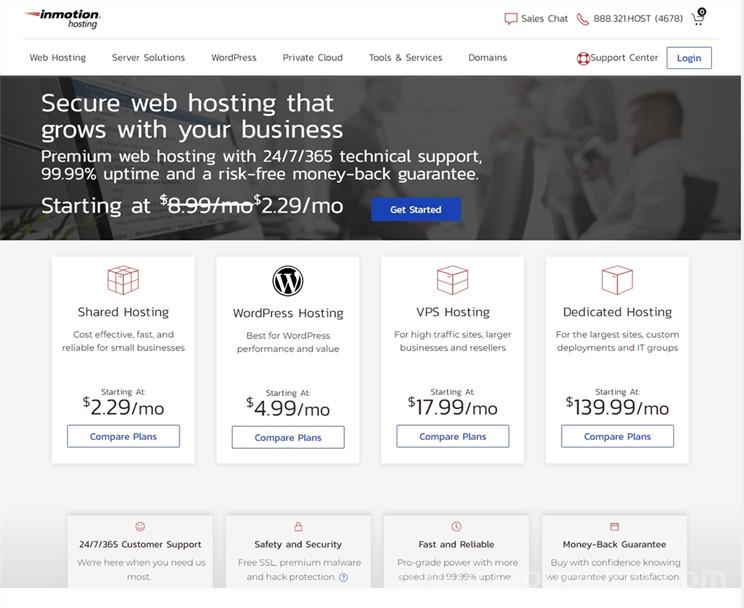
Task: Click the 'Secure web hosting that grows' headline
Action: tap(192, 116)
